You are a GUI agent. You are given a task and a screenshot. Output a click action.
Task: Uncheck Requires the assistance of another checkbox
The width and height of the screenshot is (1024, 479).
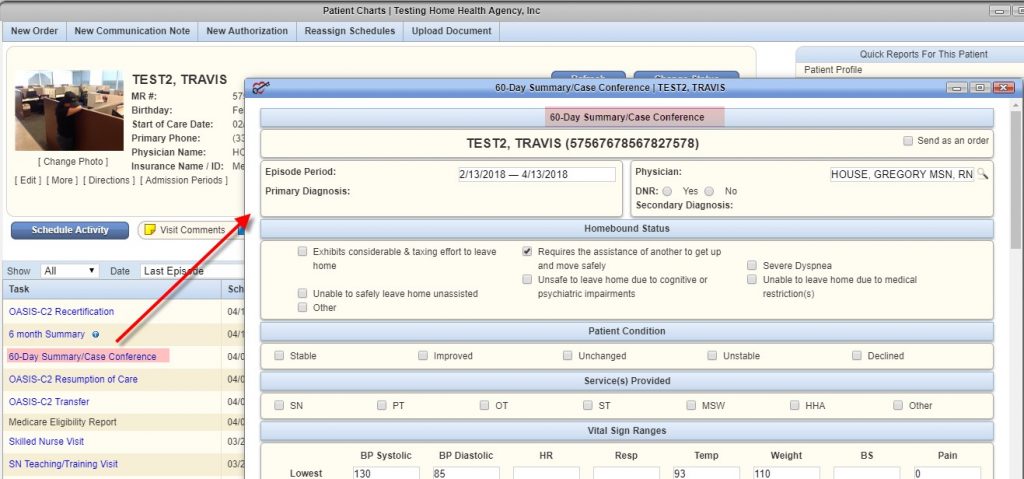pyautogui.click(x=527, y=252)
